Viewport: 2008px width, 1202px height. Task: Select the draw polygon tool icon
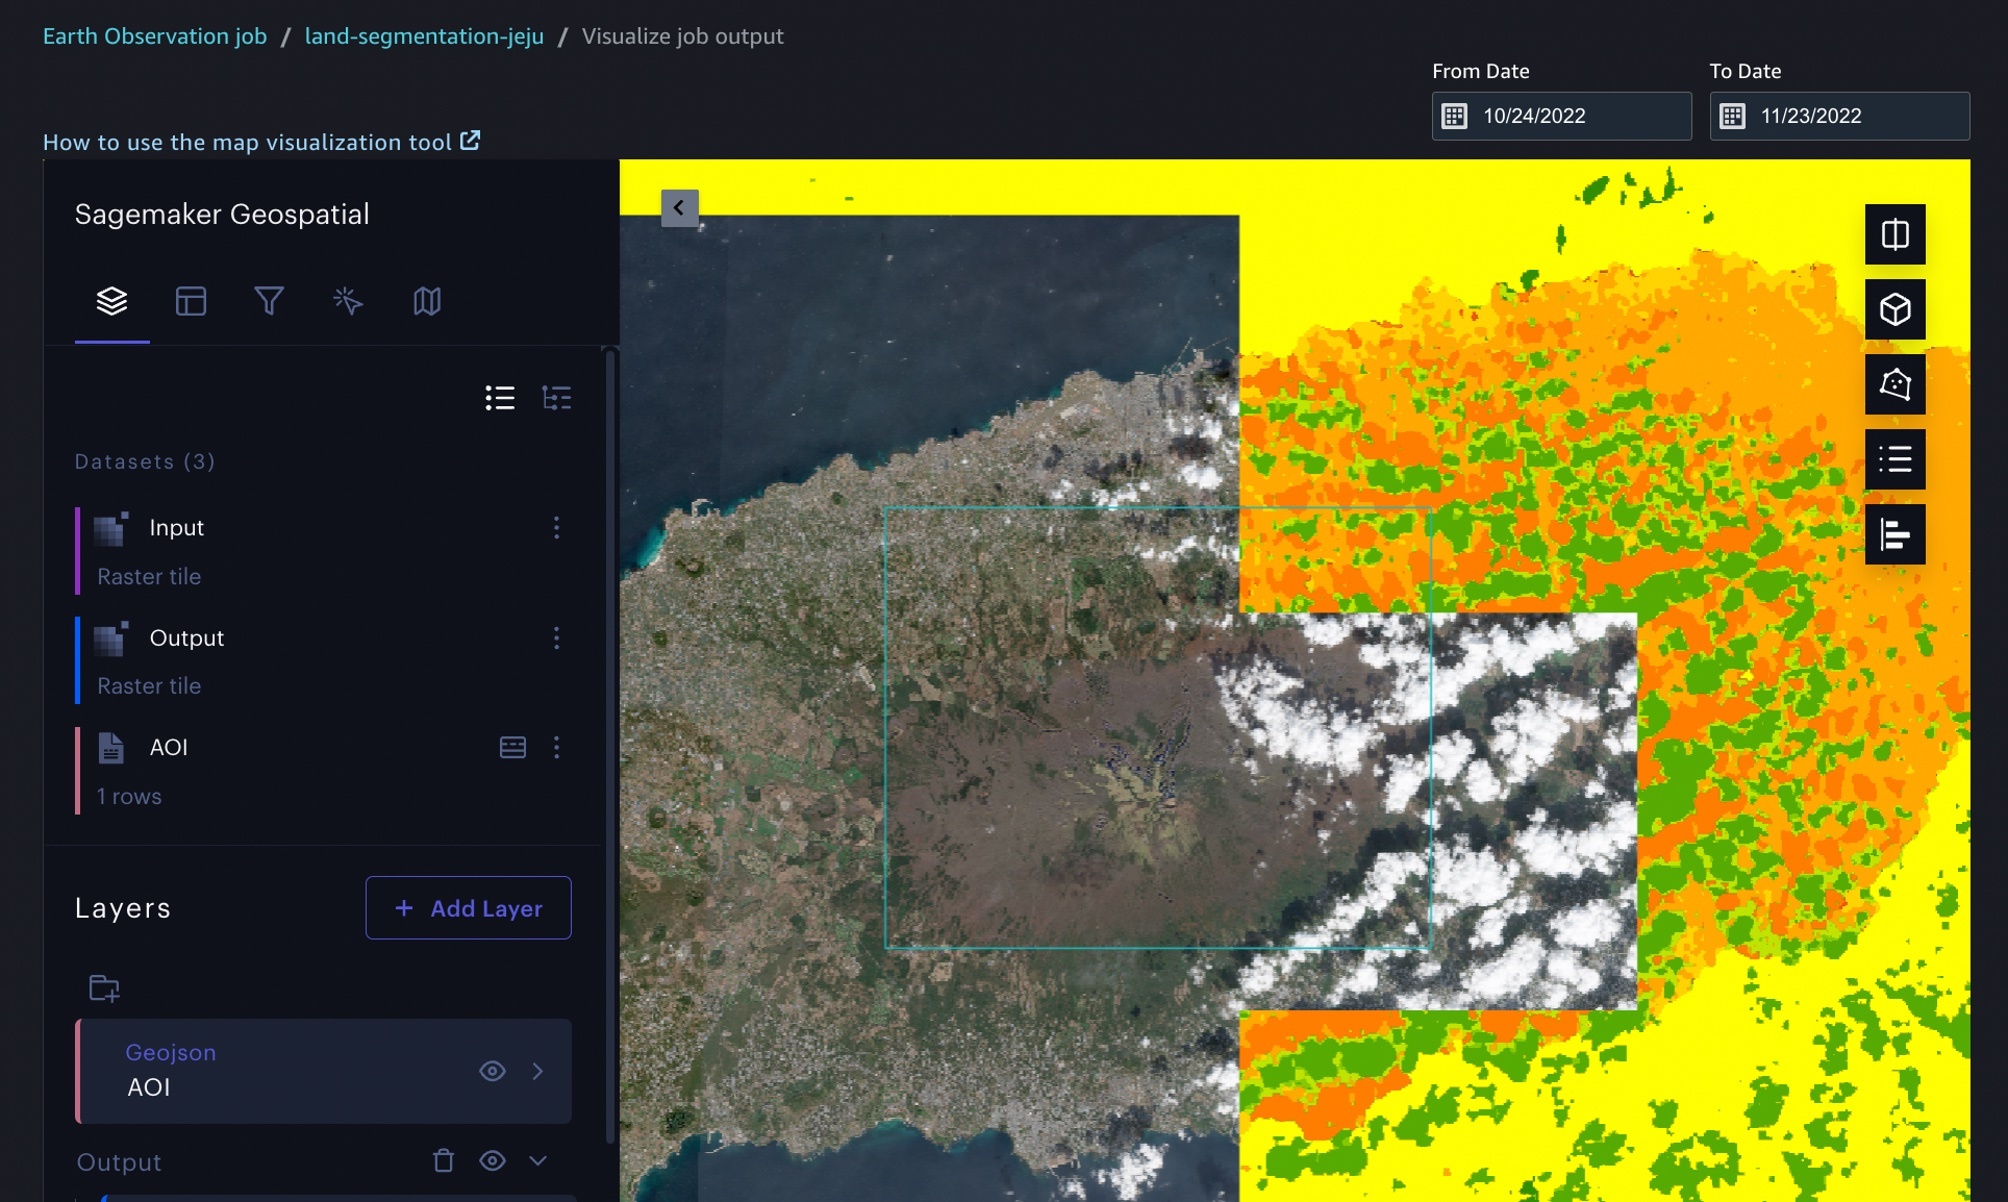click(x=1894, y=384)
